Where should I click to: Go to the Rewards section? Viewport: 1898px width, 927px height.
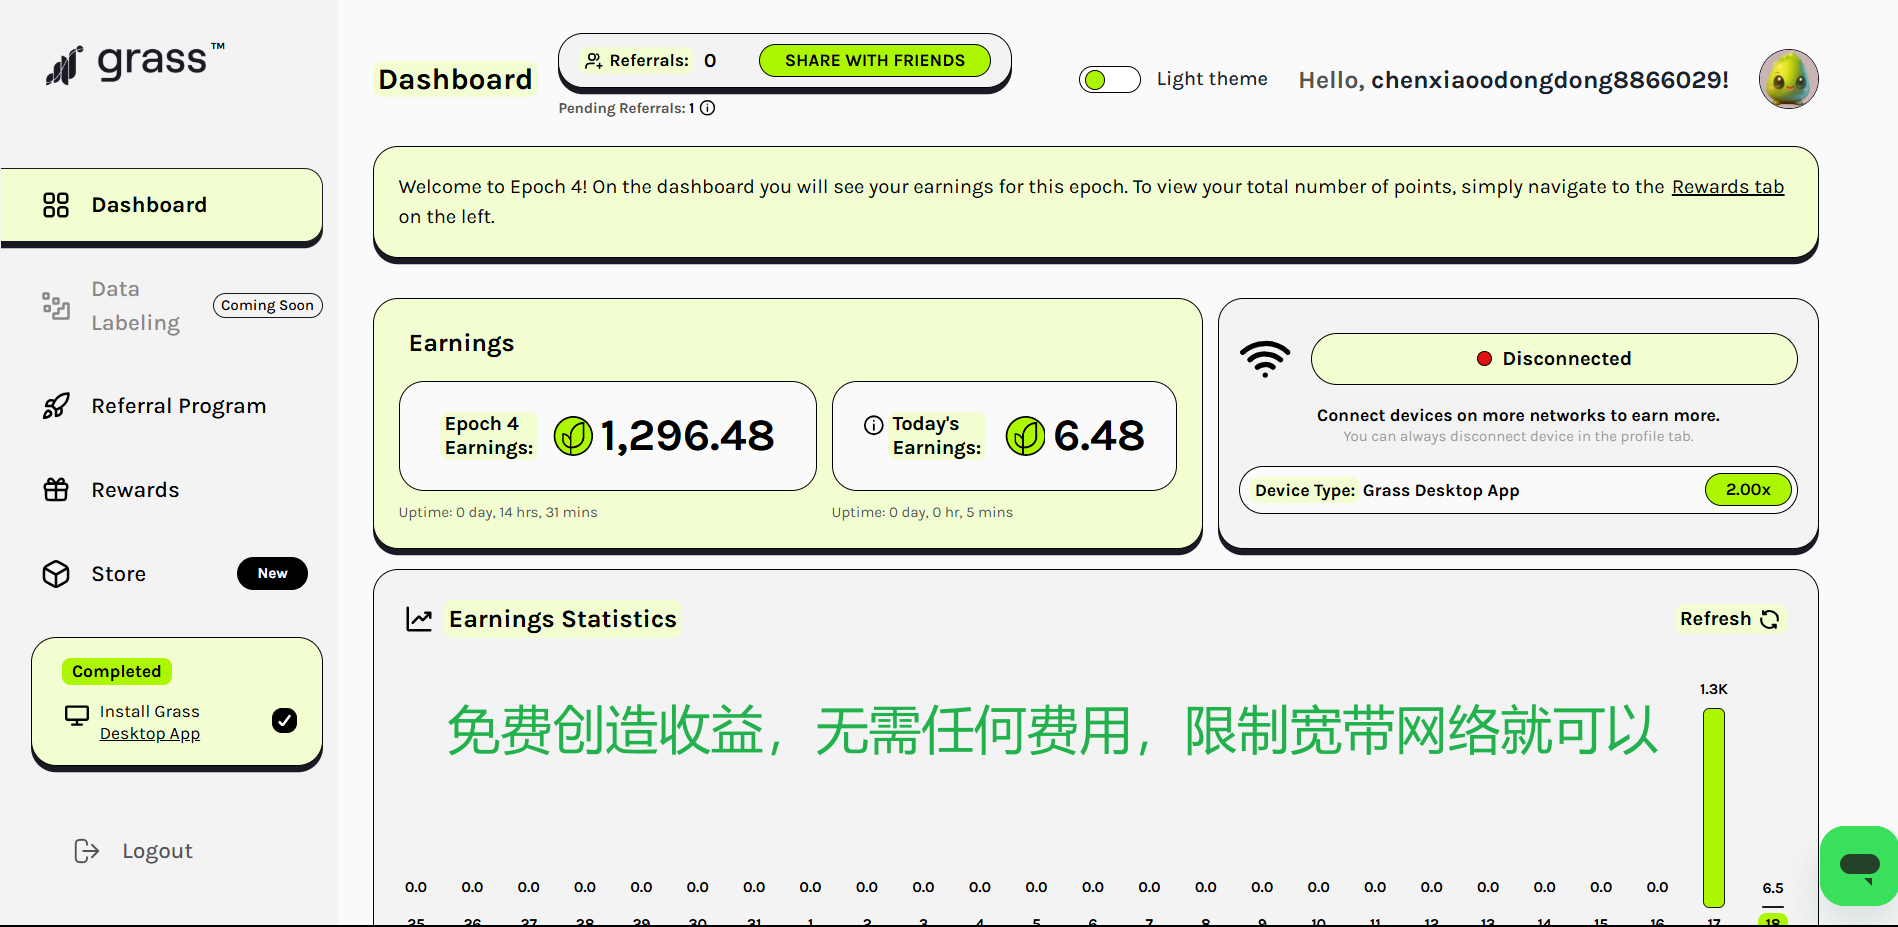coord(135,490)
